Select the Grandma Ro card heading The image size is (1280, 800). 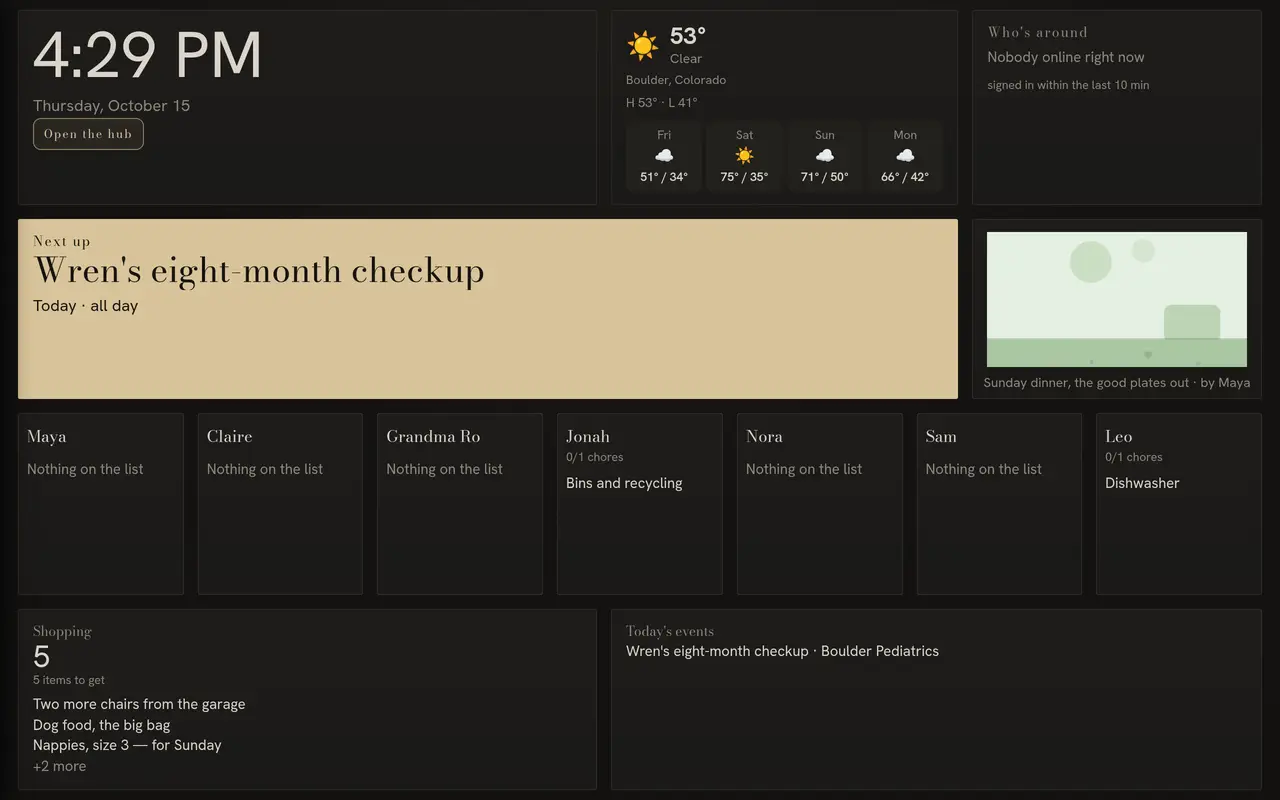point(433,436)
